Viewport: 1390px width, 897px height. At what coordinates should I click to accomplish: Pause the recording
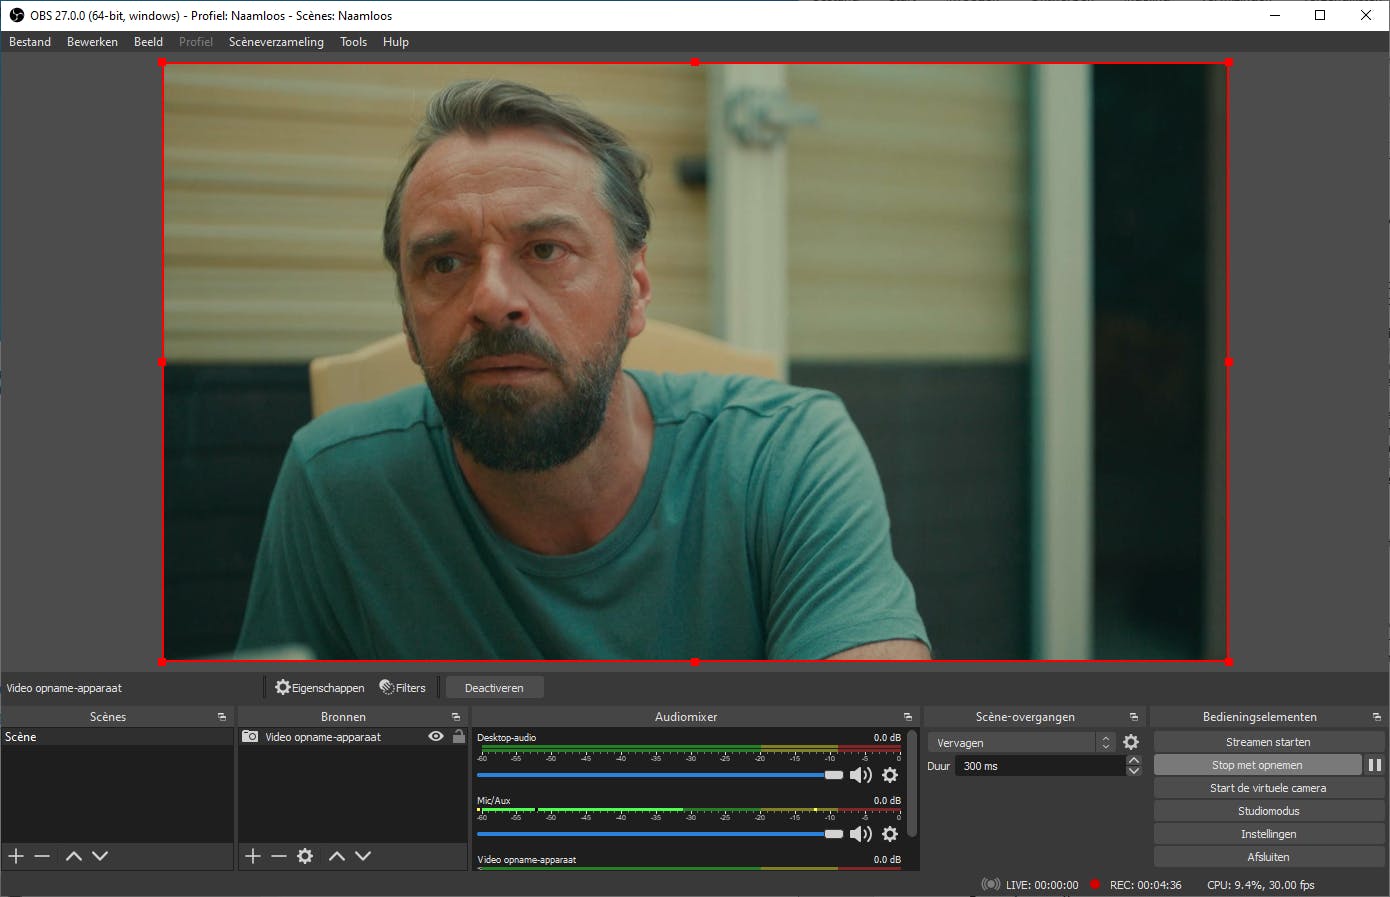click(x=1375, y=765)
